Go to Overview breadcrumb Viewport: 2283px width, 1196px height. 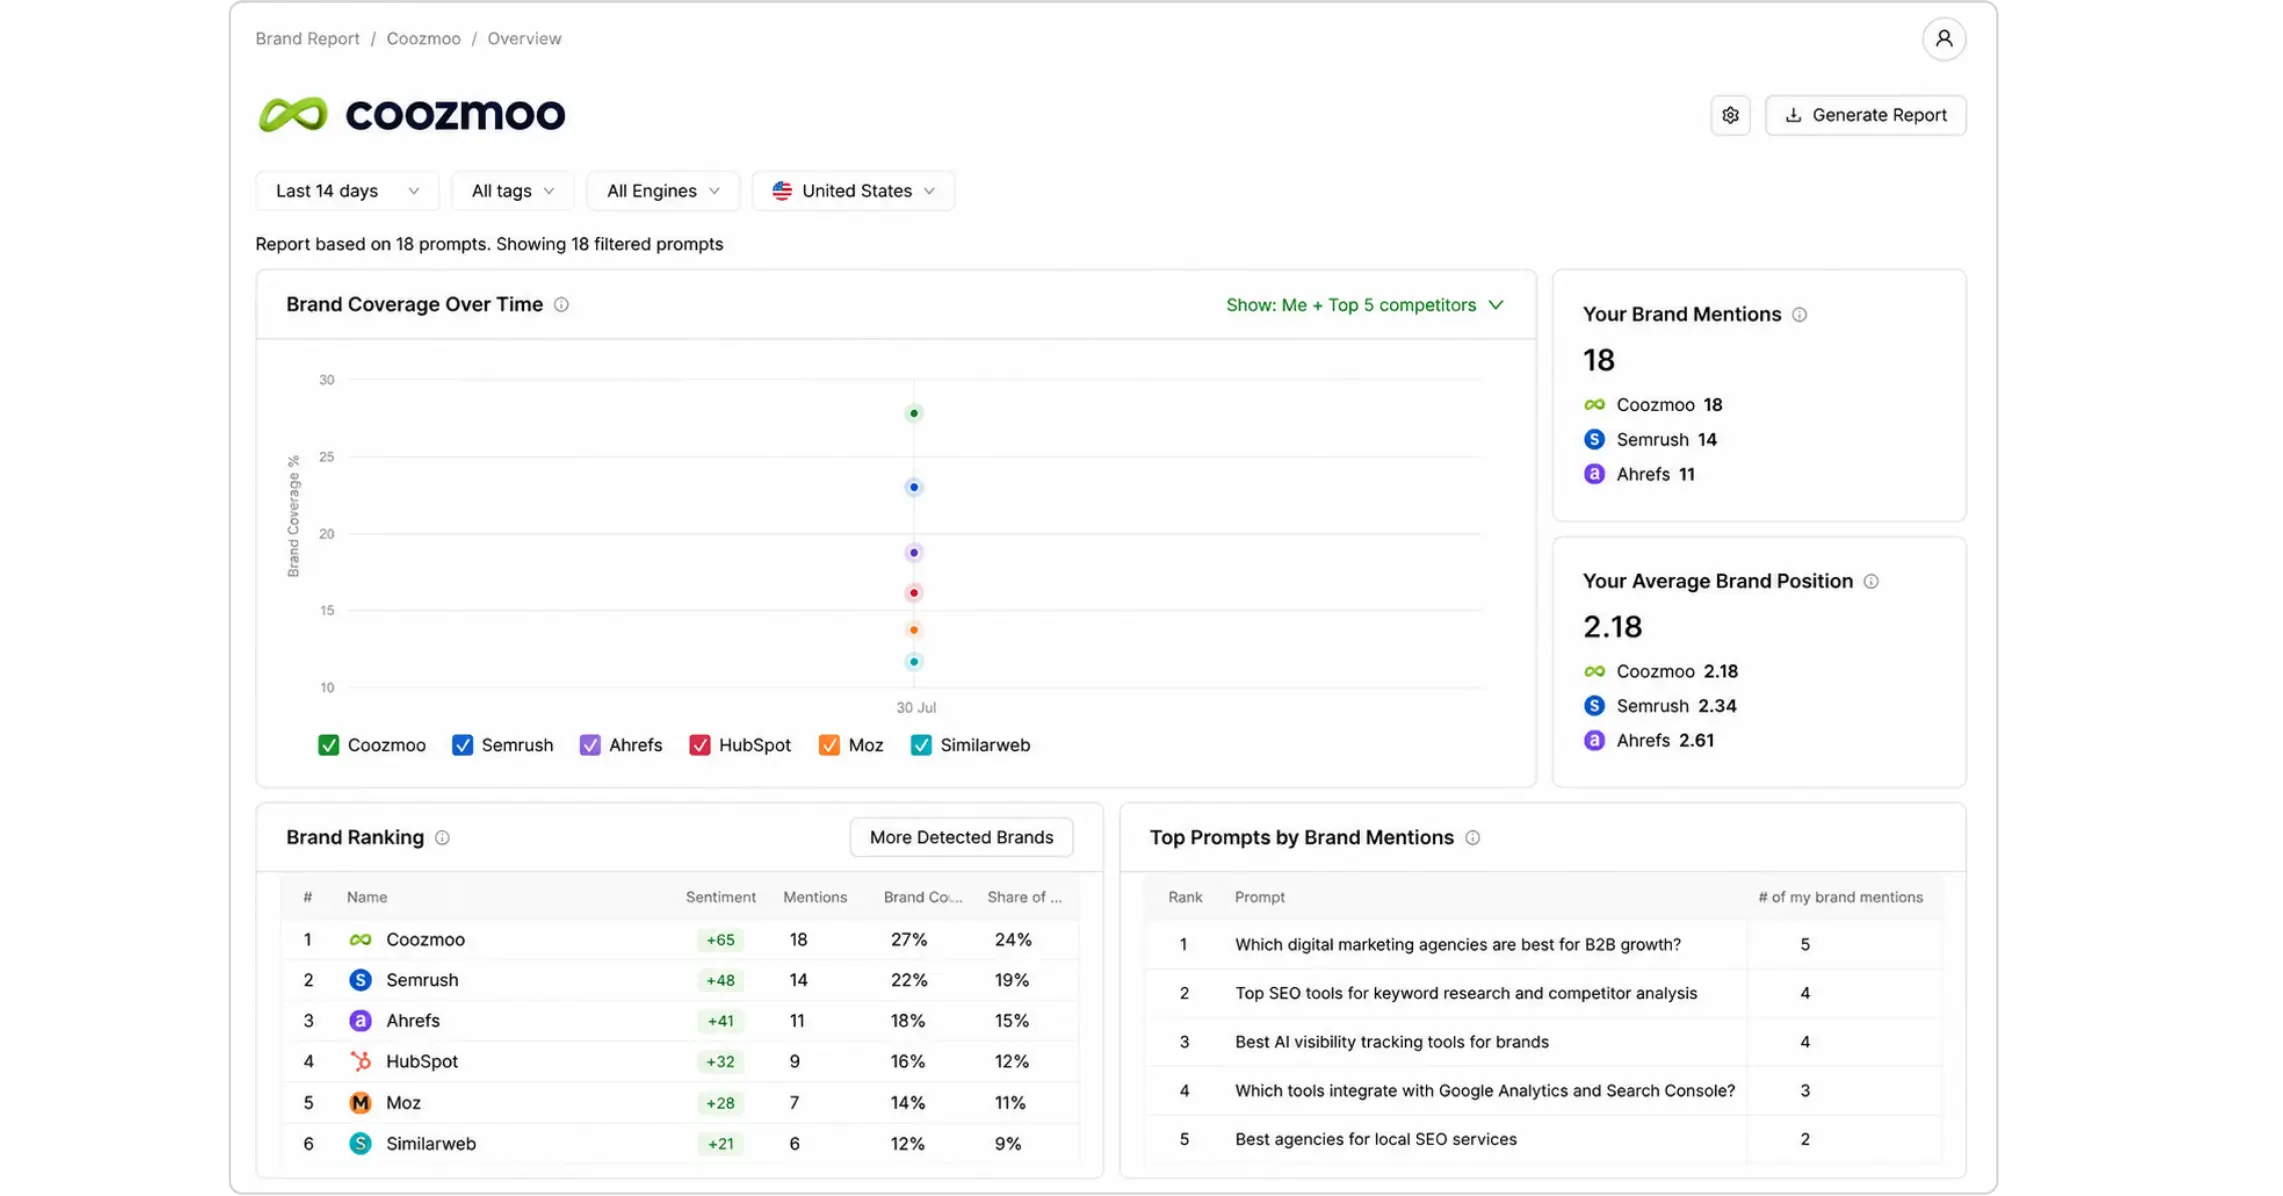[x=524, y=39]
